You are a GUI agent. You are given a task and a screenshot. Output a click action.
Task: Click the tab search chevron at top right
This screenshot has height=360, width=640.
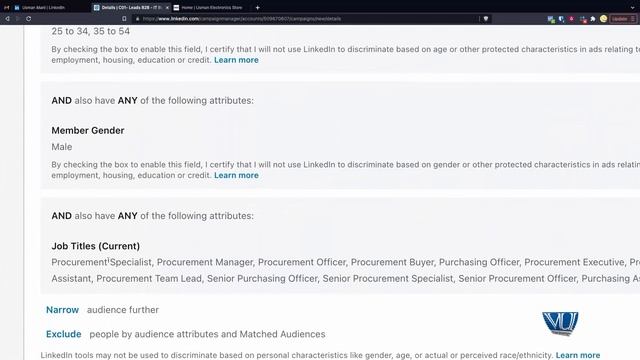(x=632, y=7)
